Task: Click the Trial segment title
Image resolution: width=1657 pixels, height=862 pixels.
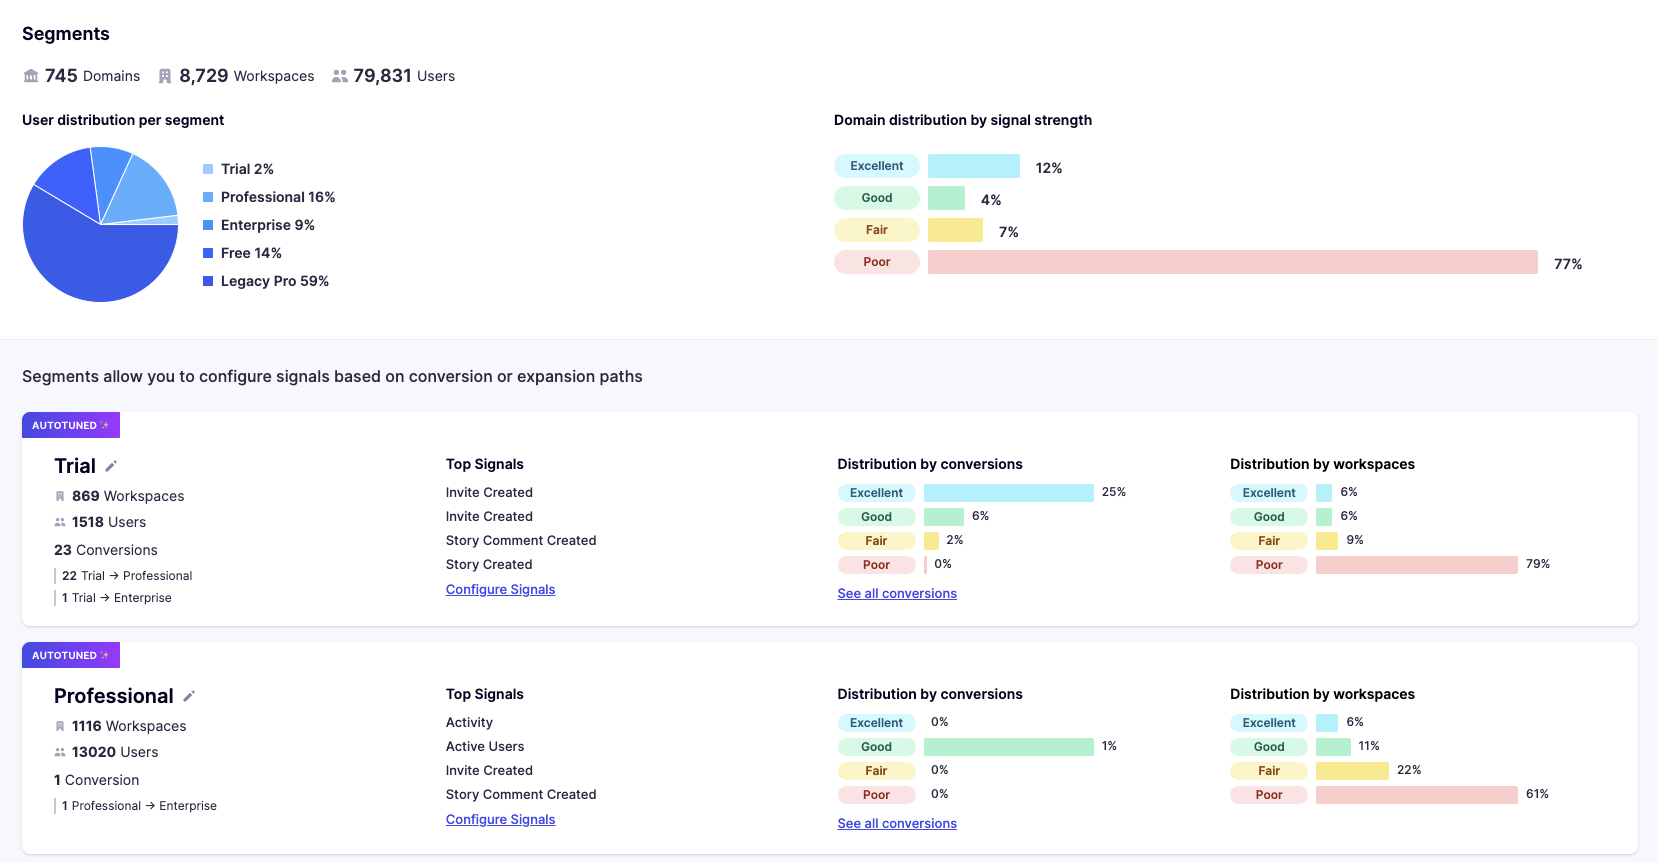Action: (x=75, y=466)
